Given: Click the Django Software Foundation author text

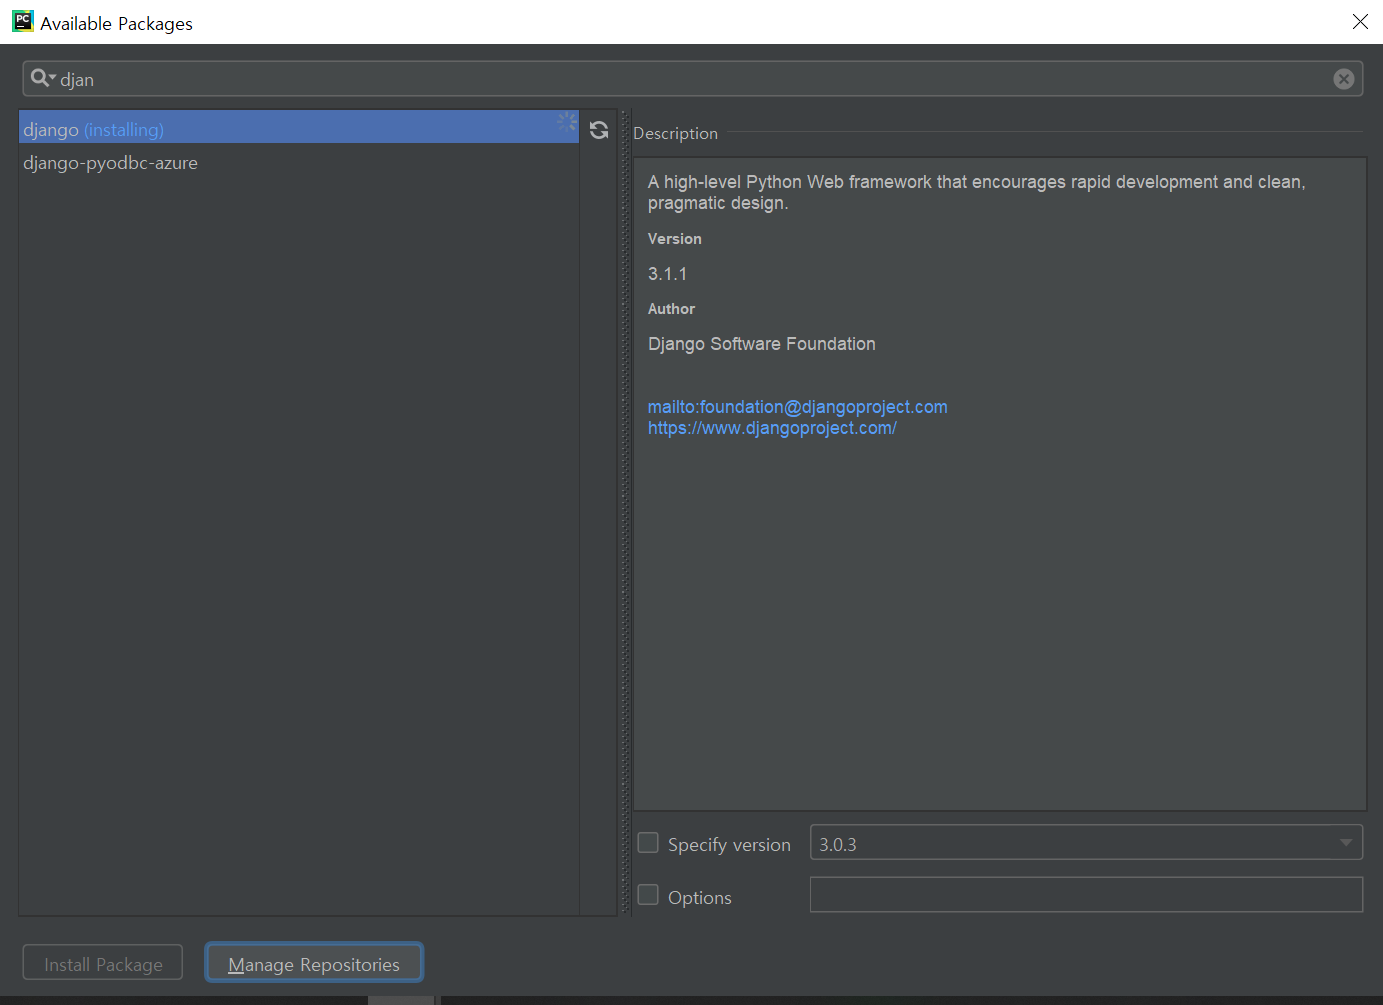Looking at the screenshot, I should [762, 344].
